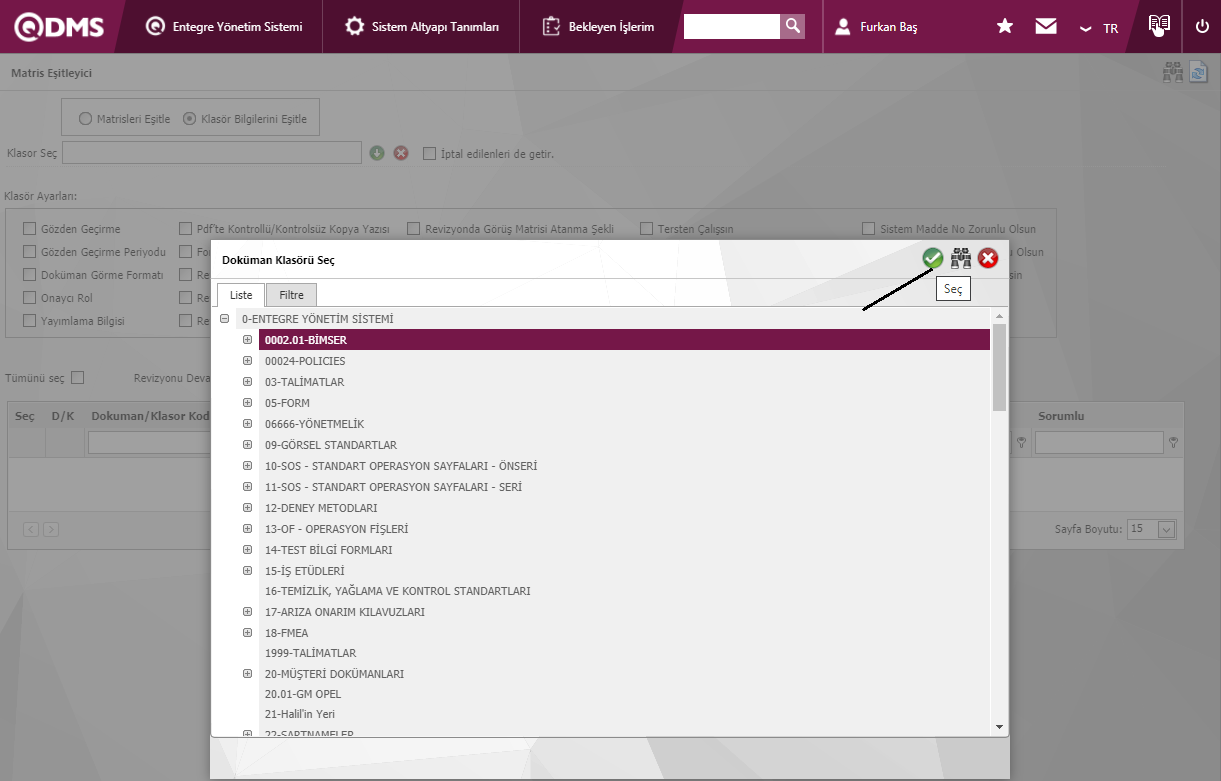Expand the 06666-YÖNETMELİK folder
This screenshot has height=781, width=1221.
click(x=247, y=424)
